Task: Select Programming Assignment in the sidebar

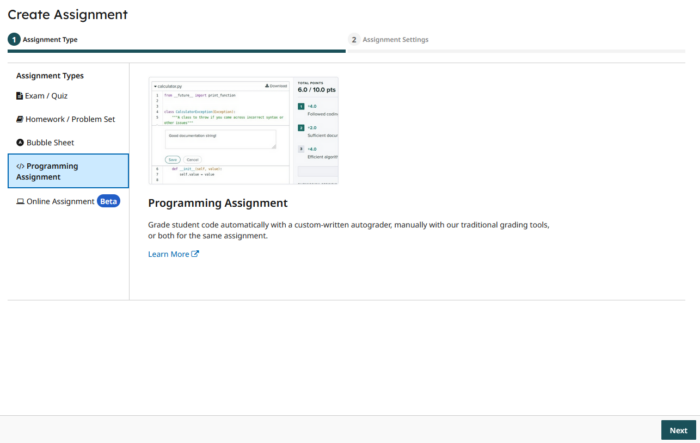Action: 68,171
